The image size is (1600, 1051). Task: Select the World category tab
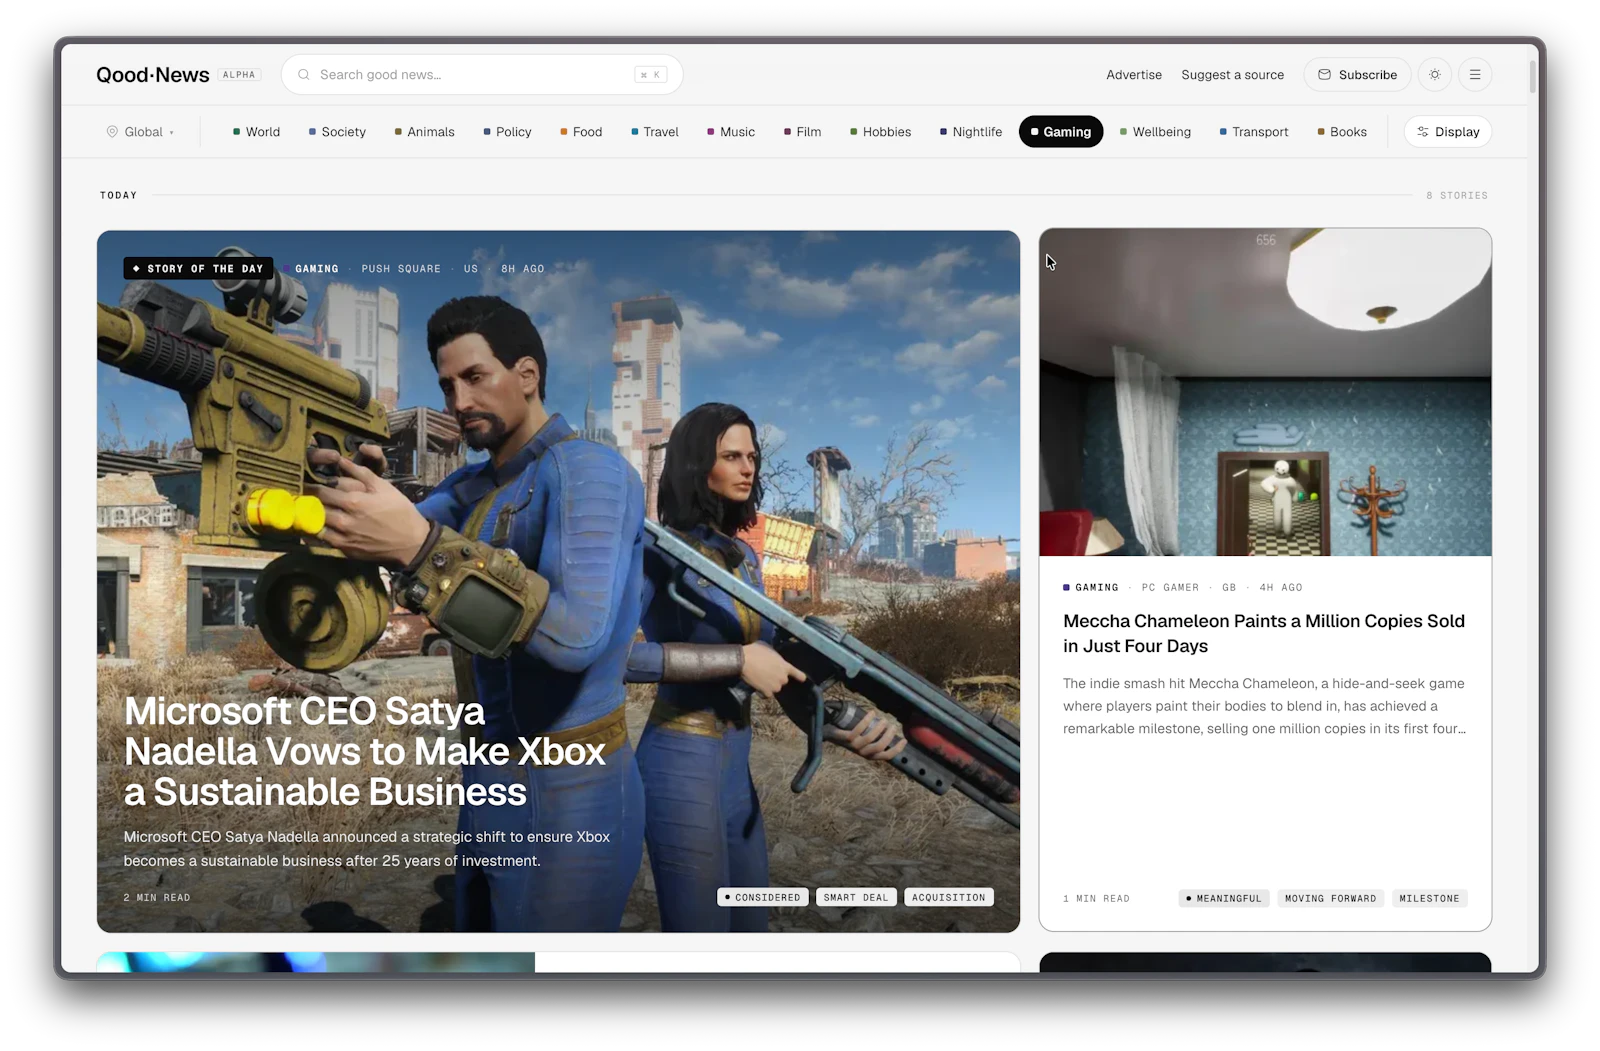click(256, 132)
